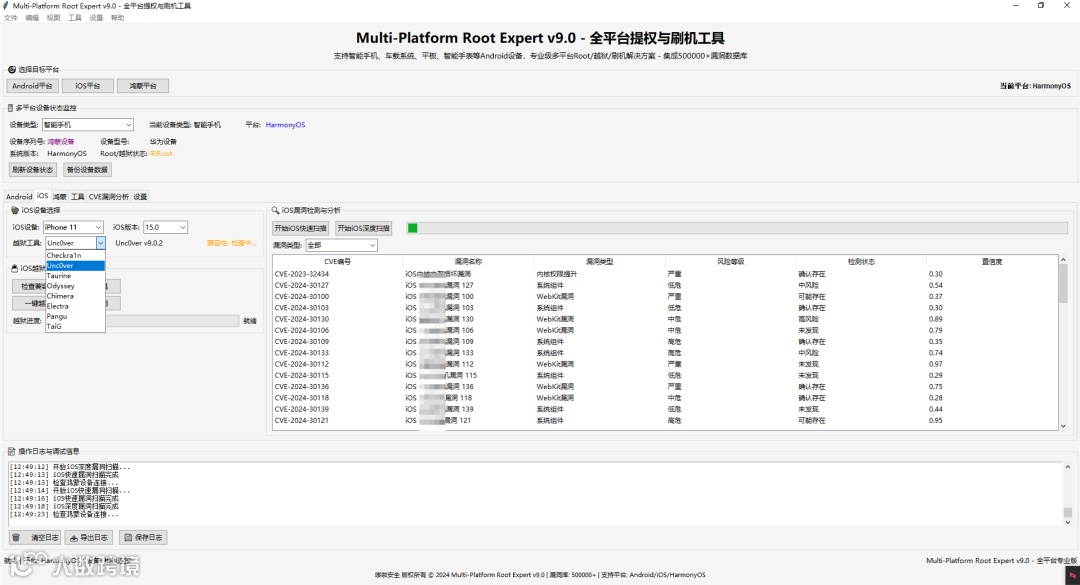Select row CVE-2024-30115
The width and height of the screenshot is (1080, 585).
coord(665,376)
